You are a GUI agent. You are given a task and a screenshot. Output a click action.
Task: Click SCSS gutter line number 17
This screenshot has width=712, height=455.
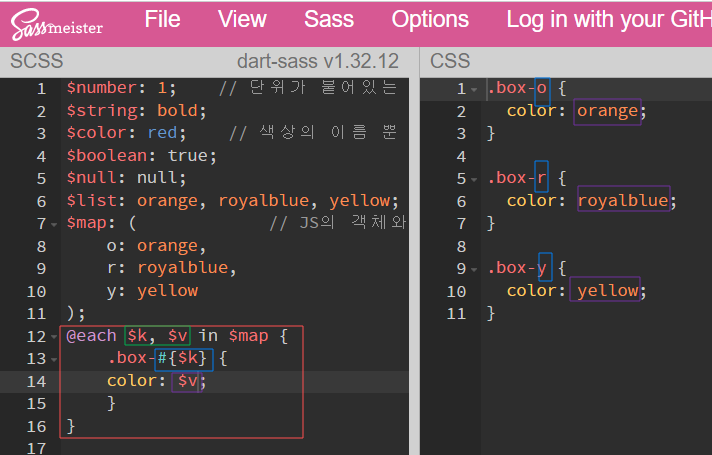36,449
